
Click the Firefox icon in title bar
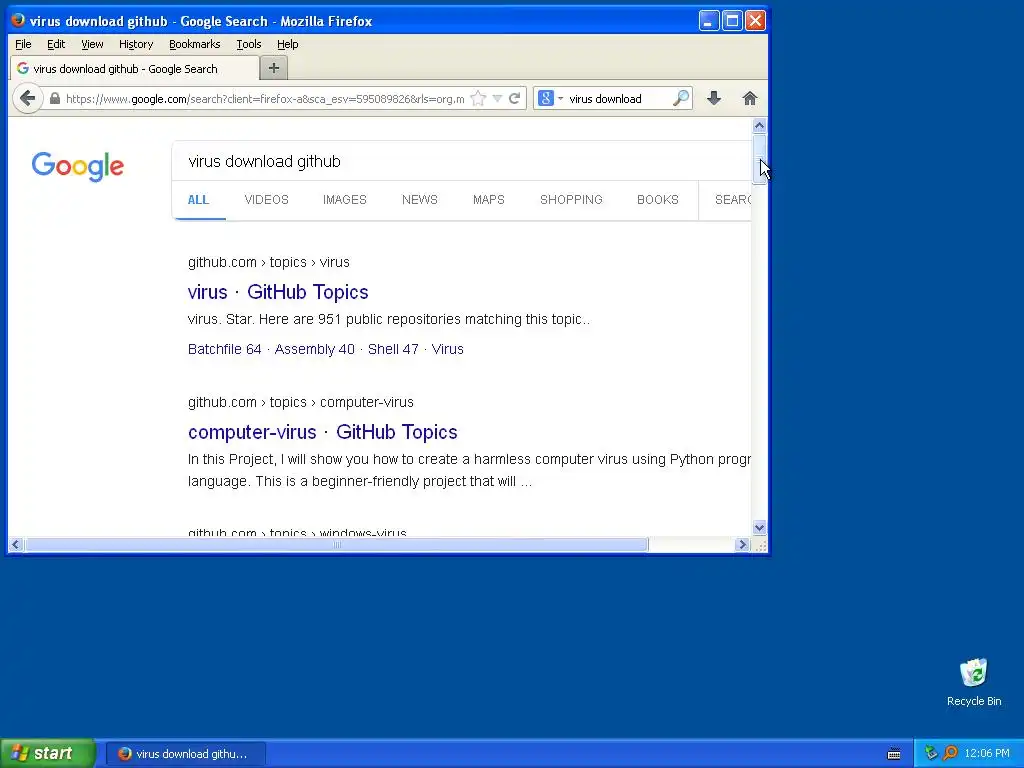(x=18, y=20)
